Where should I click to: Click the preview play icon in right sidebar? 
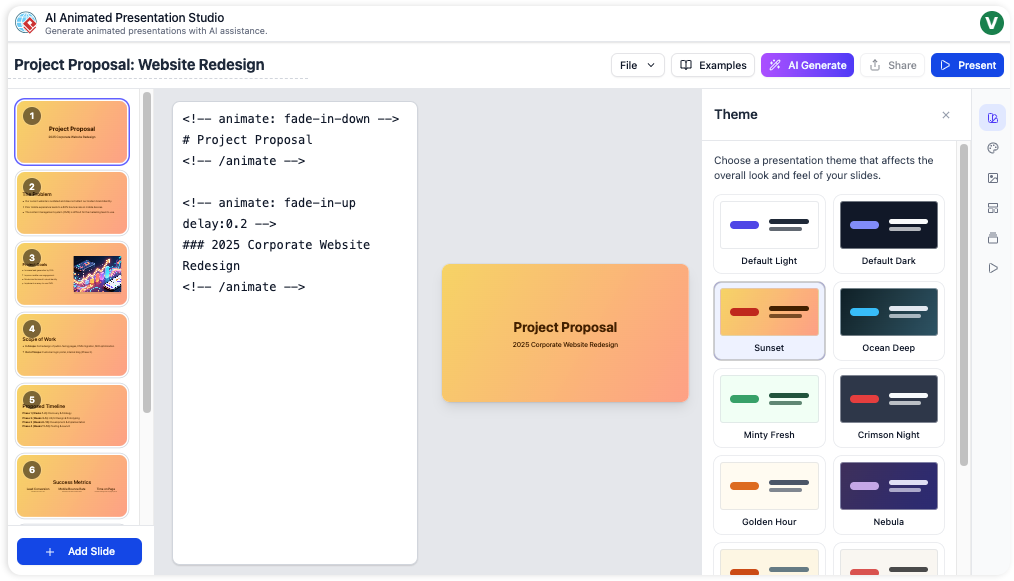(992, 268)
